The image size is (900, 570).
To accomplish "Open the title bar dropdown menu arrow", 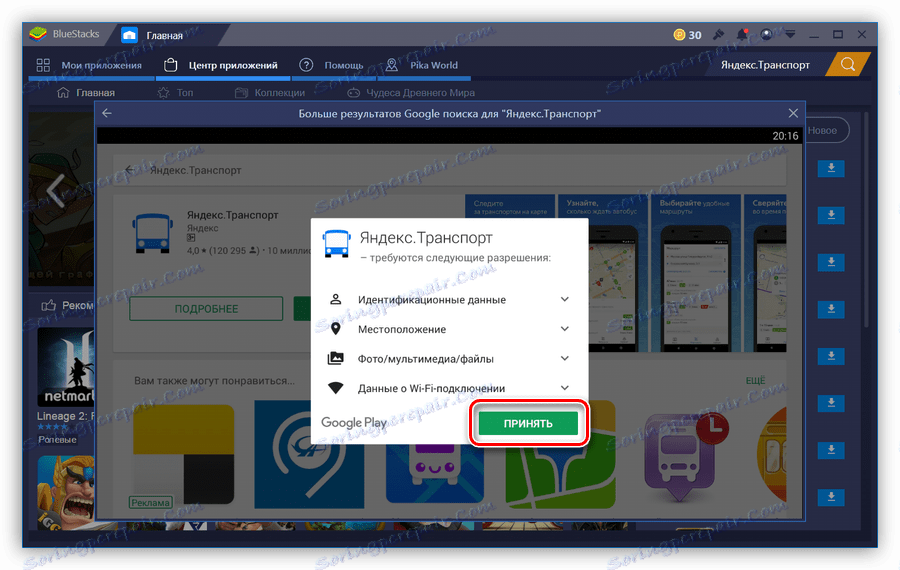I will (790, 34).
